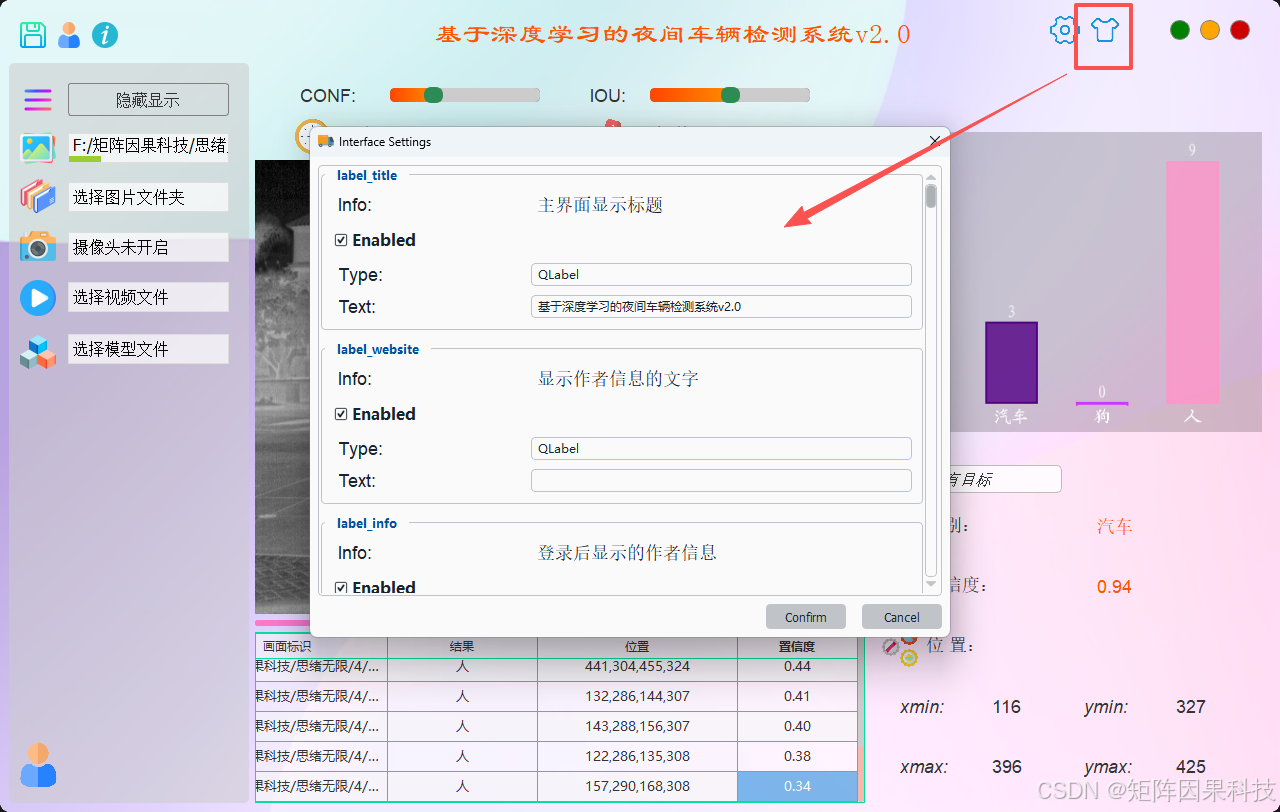1280x812 pixels.
Task: Click the ymin value 327
Action: tap(1190, 707)
